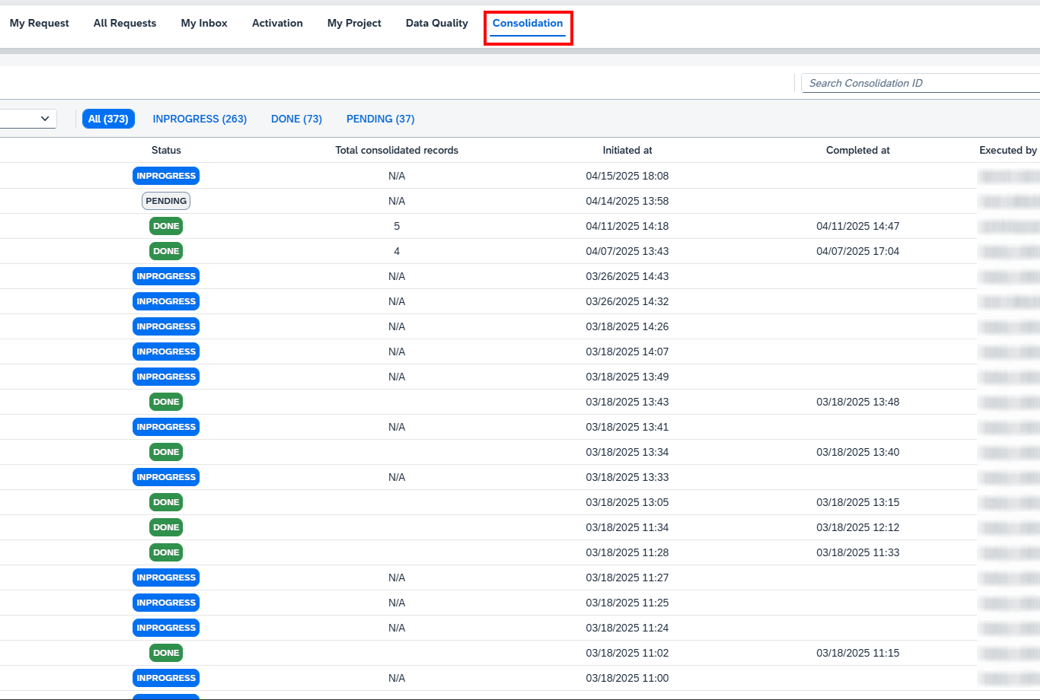Image resolution: width=1040 pixels, height=700 pixels.
Task: Switch to Data Quality tab
Action: tap(436, 23)
